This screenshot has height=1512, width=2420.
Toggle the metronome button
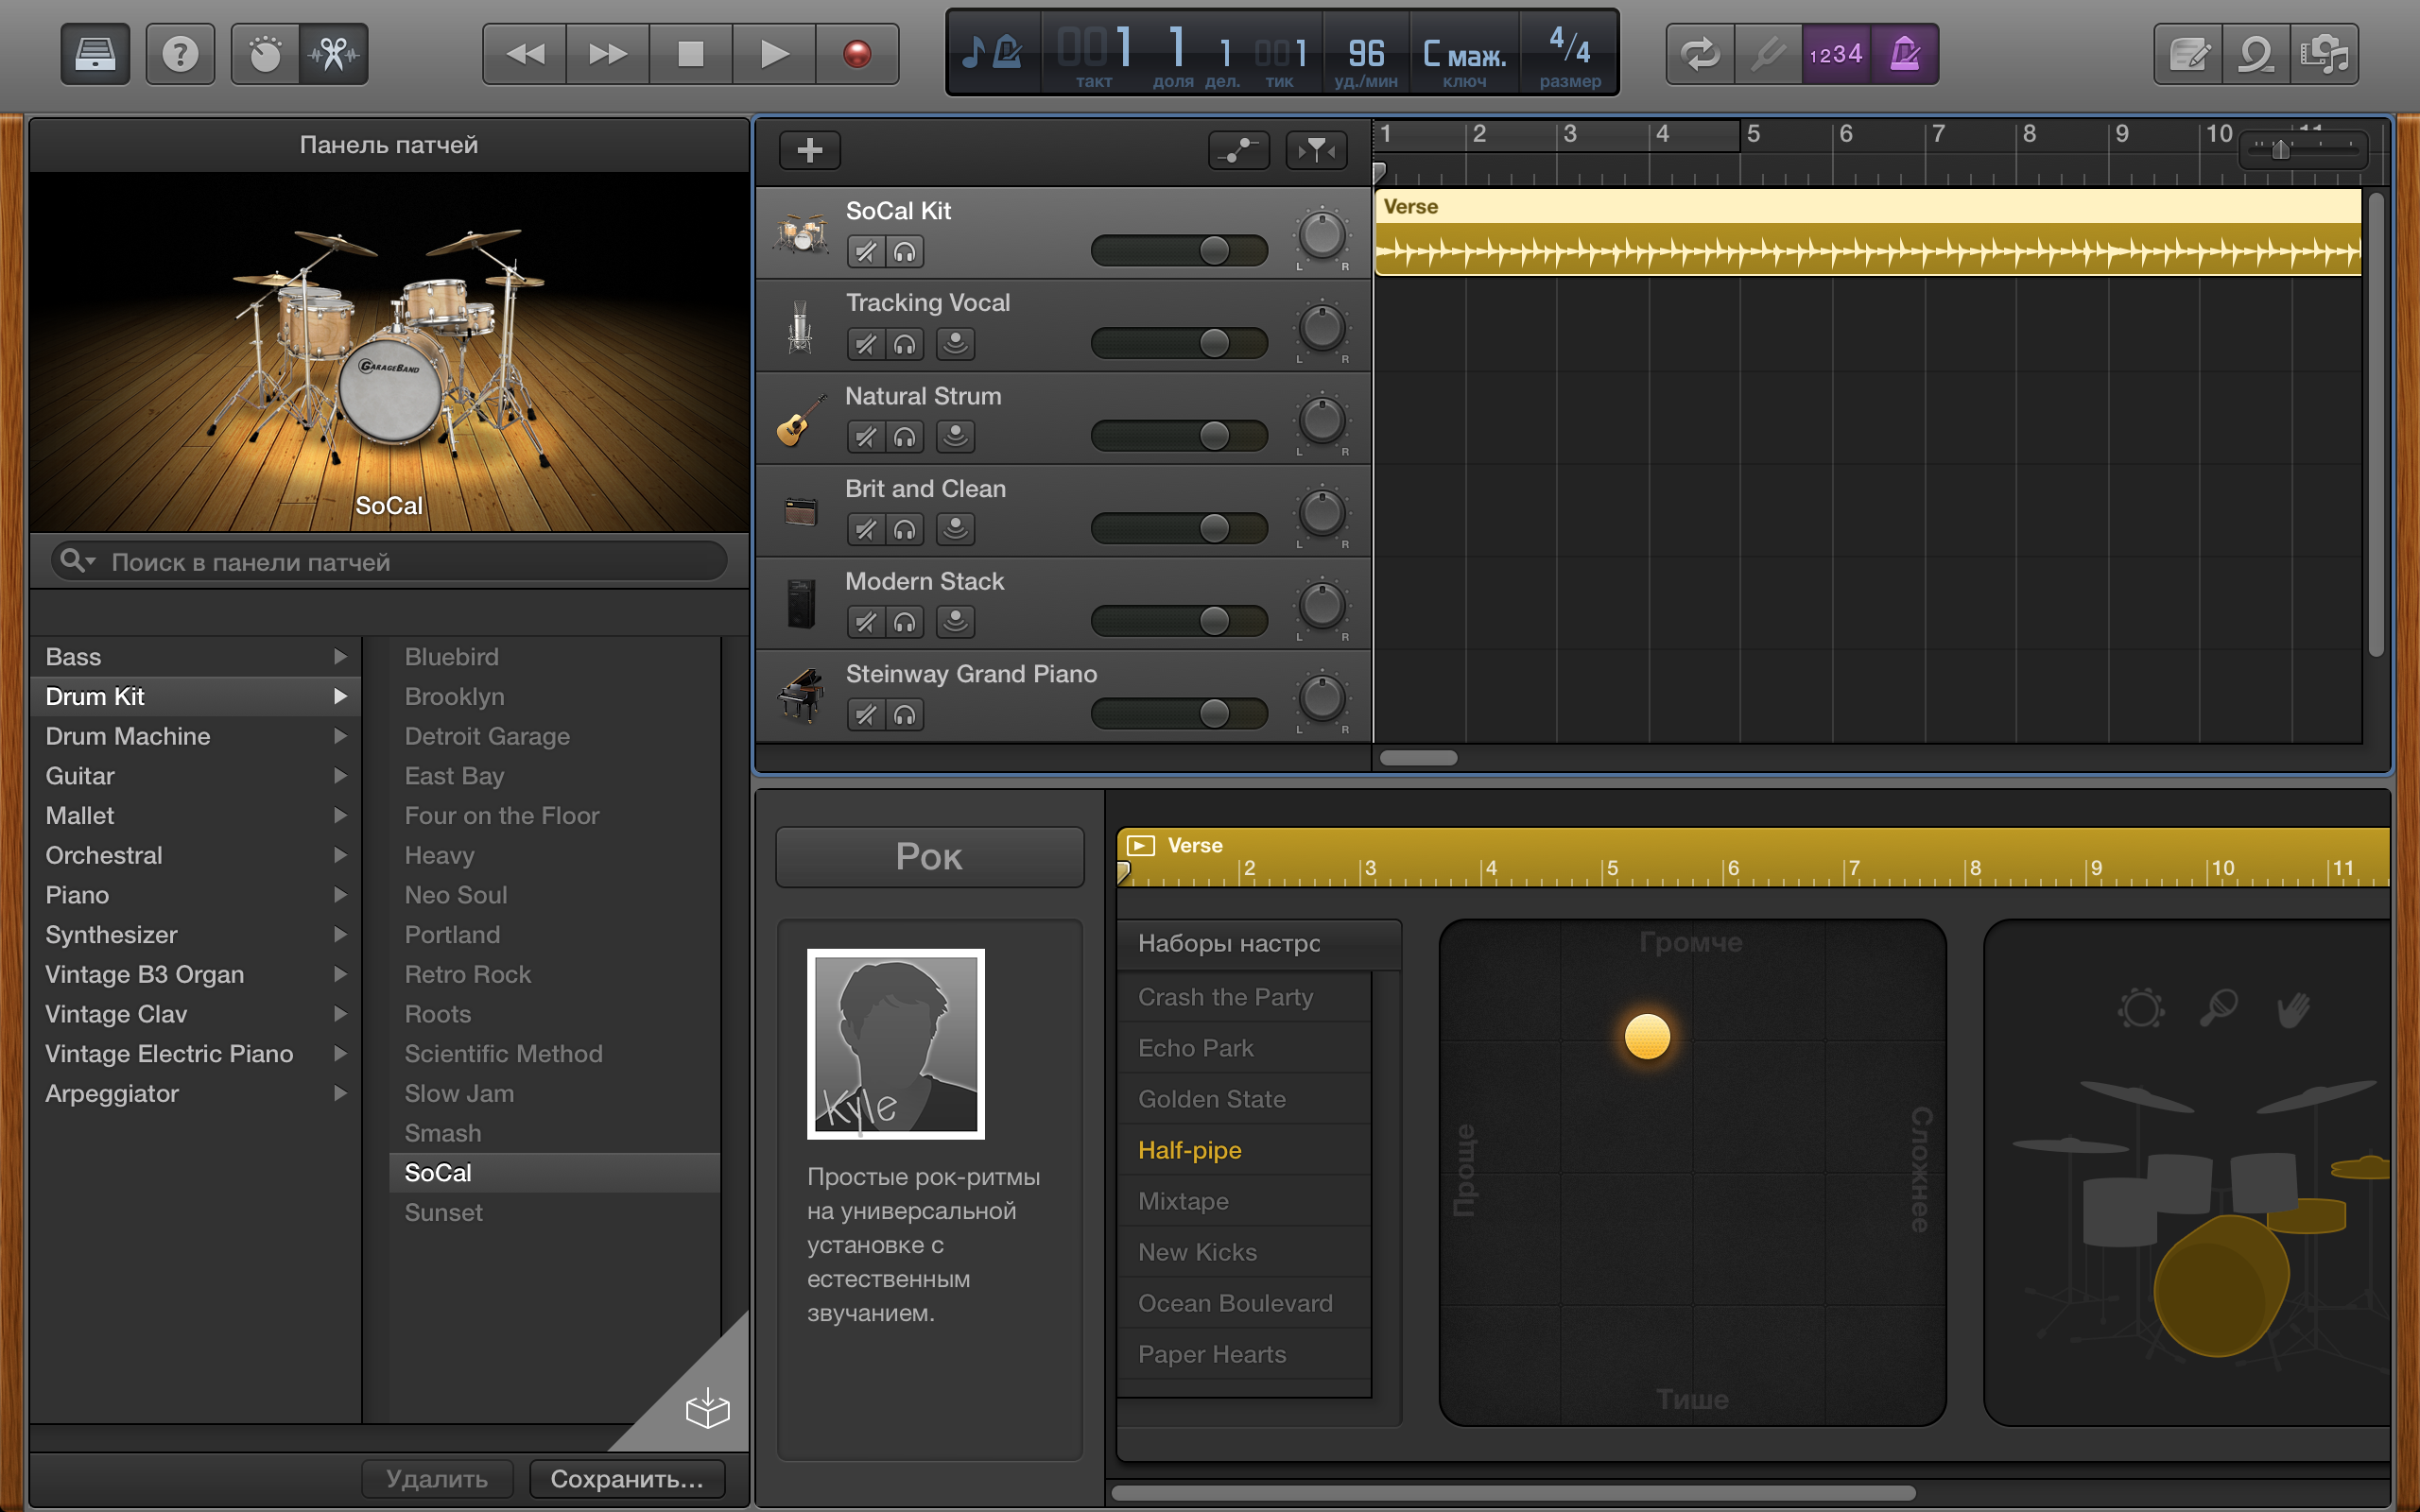click(x=1904, y=54)
